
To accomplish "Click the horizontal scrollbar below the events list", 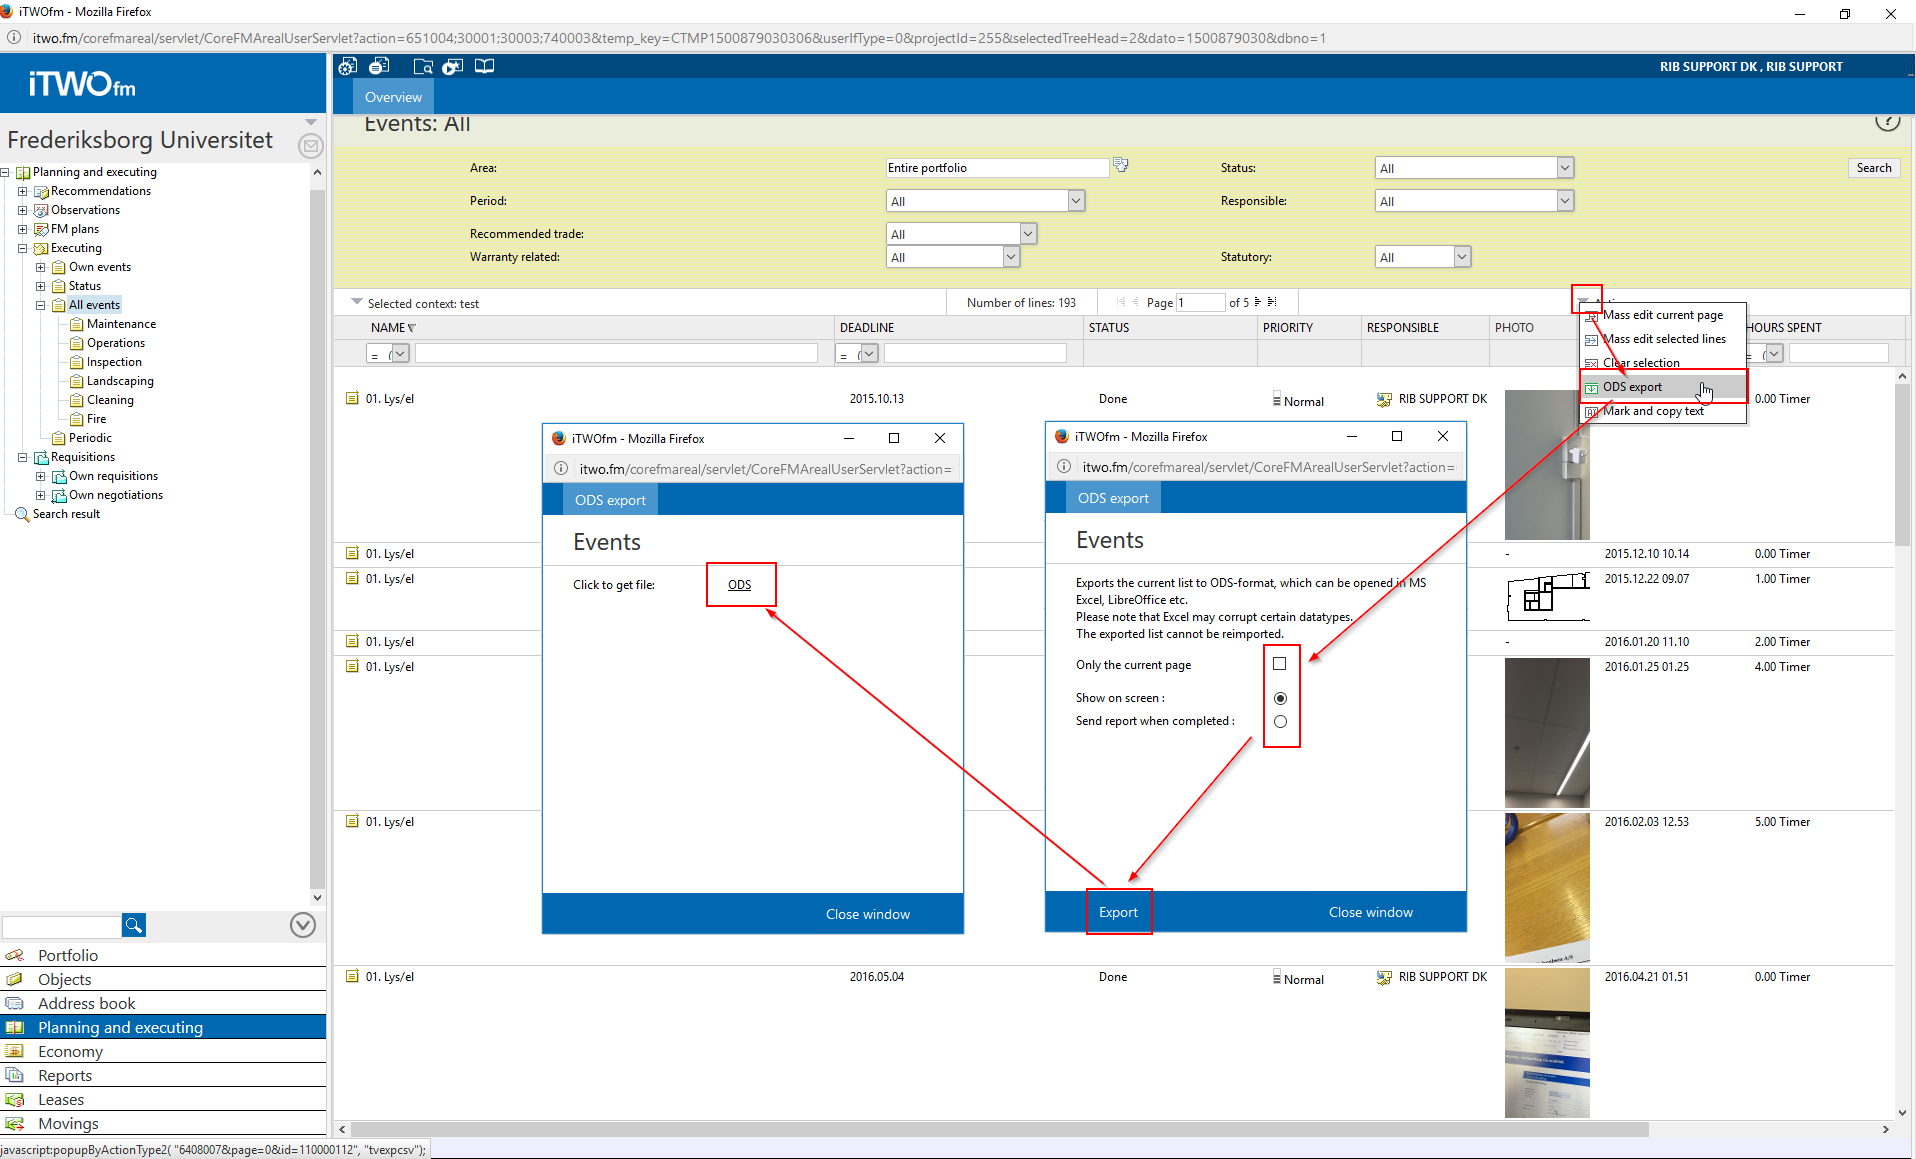I will pos(1000,1129).
